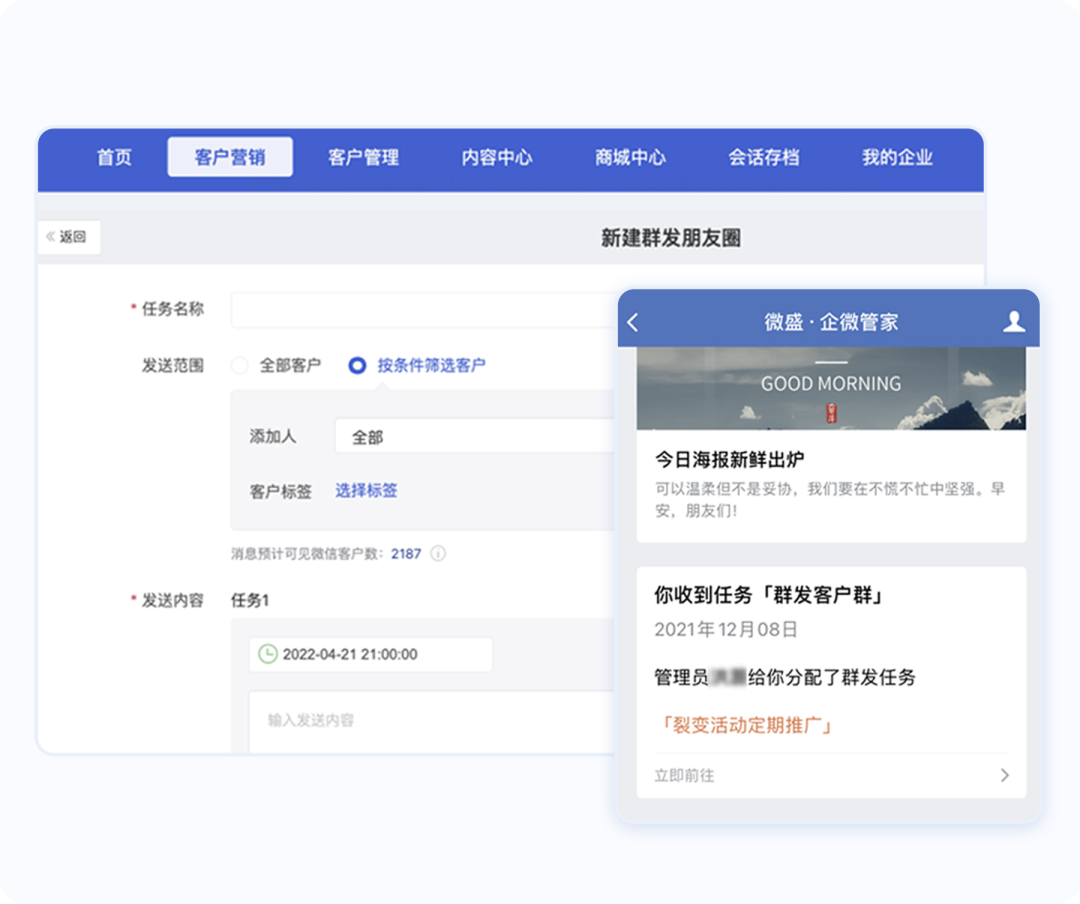
Task: Click the right chevron after 立即前往
Action: [x=1006, y=775]
